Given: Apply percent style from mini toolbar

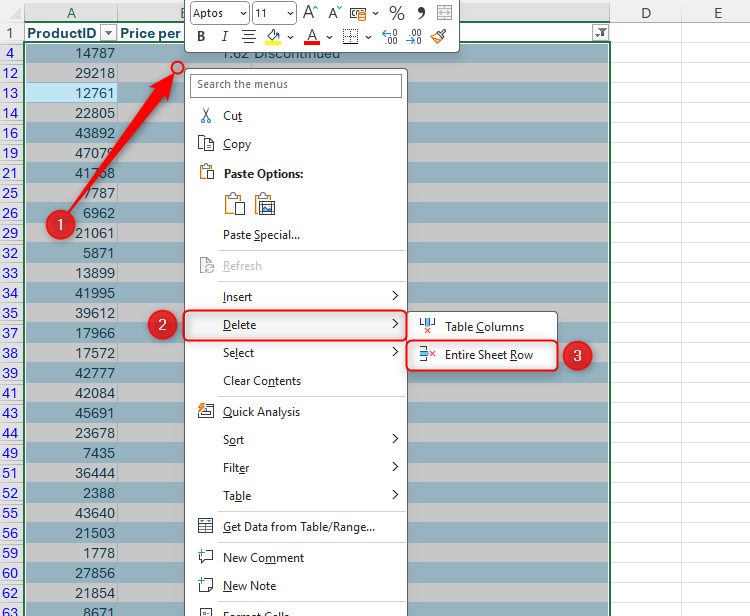Looking at the screenshot, I should coord(396,13).
